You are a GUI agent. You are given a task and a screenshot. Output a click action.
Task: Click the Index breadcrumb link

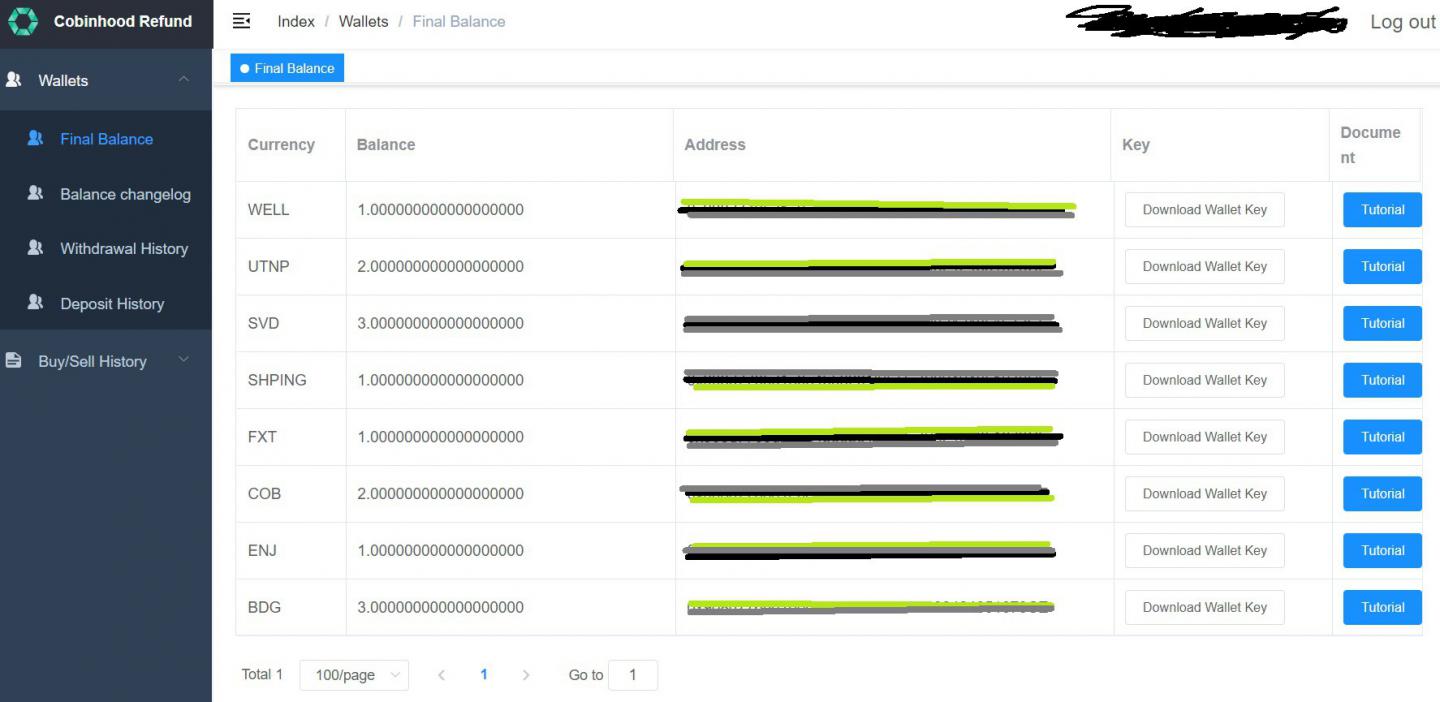[x=296, y=21]
